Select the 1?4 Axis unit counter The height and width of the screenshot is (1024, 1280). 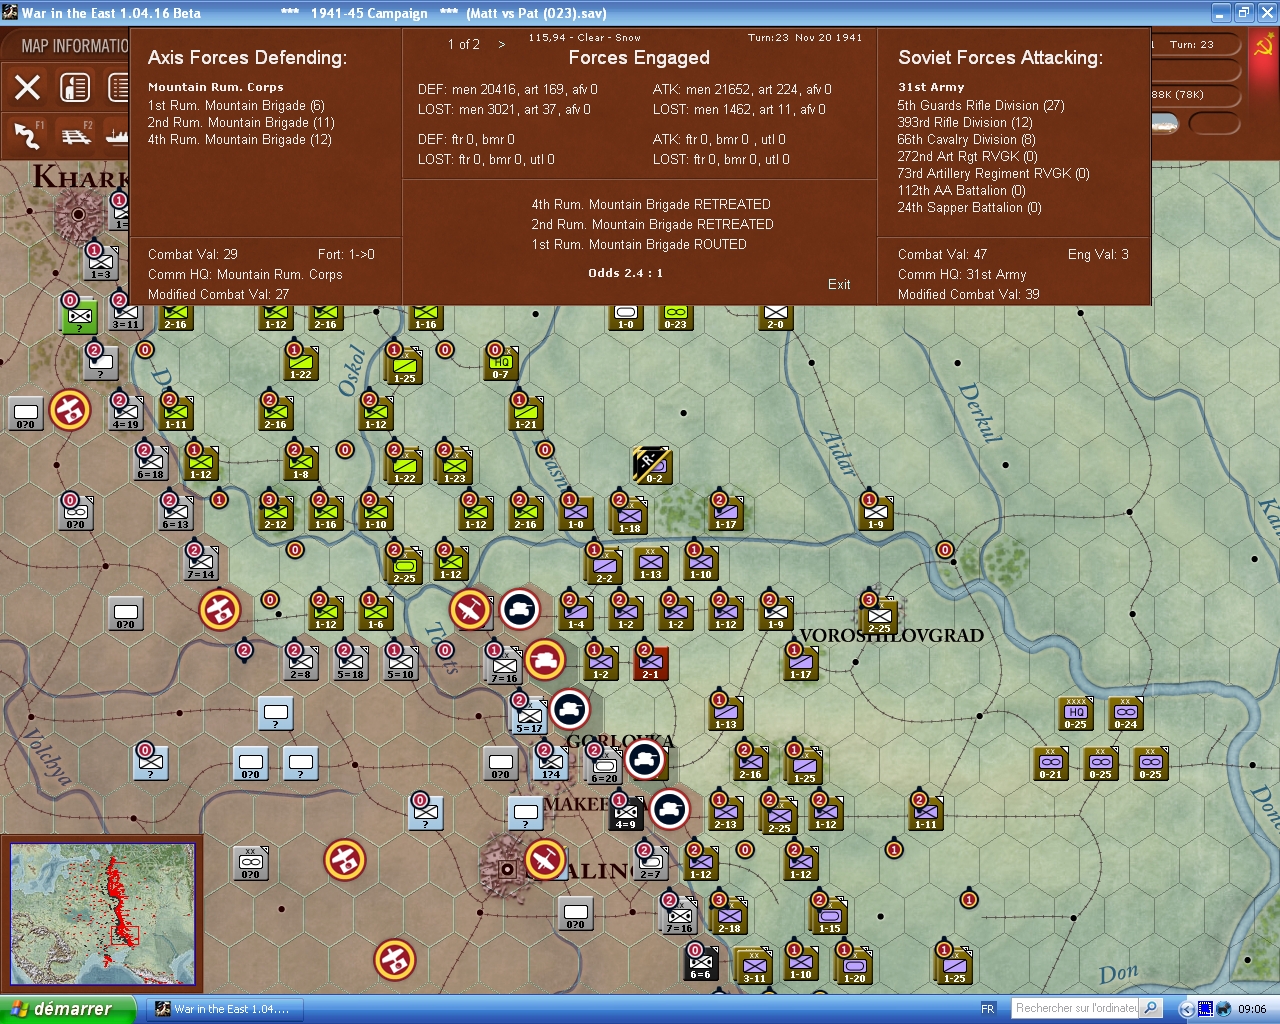coord(551,763)
